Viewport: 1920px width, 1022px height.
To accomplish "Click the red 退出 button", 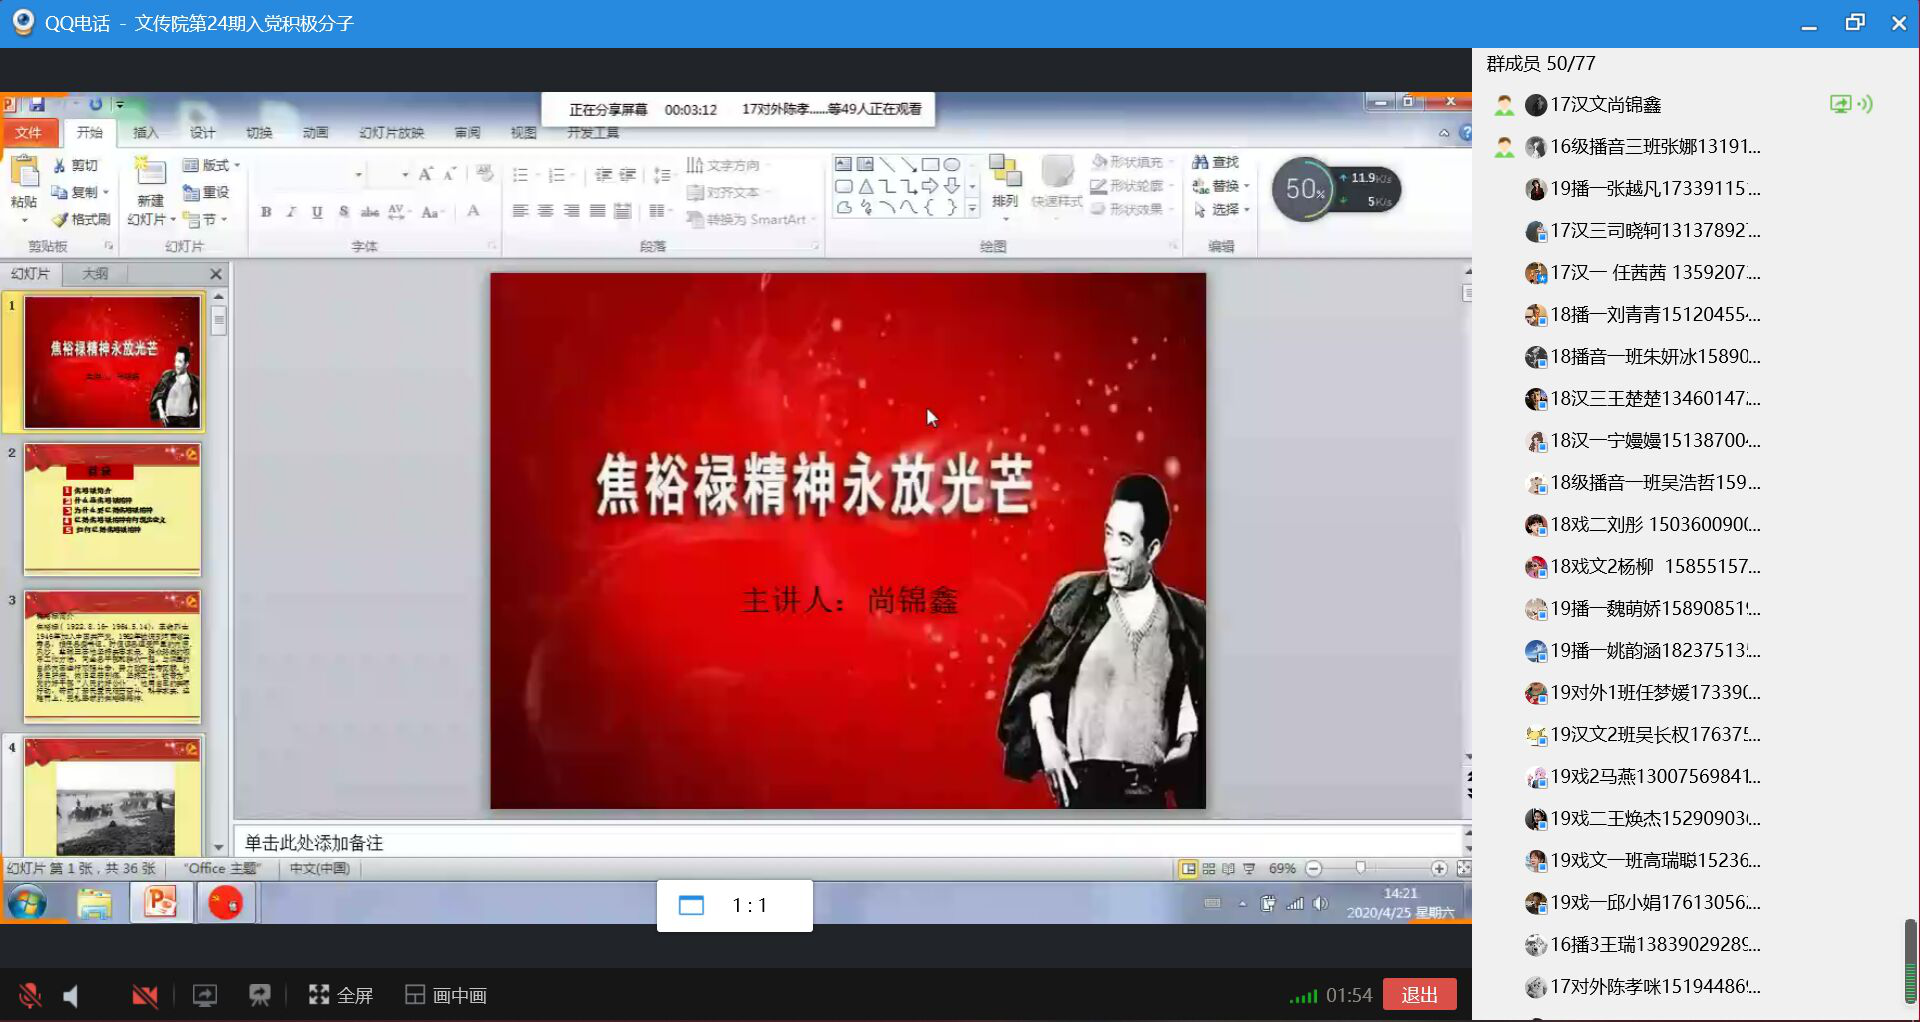I will click(1419, 995).
